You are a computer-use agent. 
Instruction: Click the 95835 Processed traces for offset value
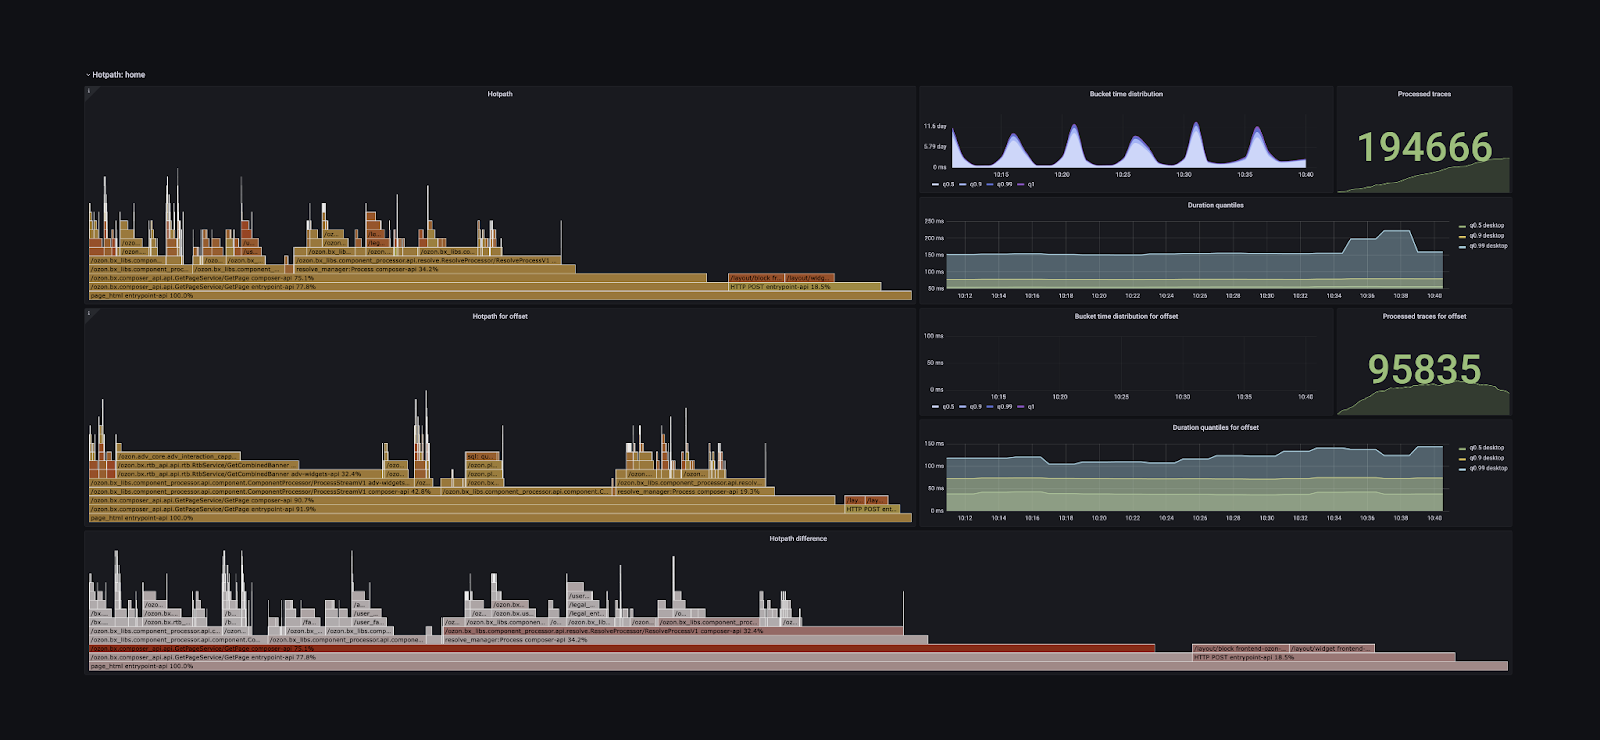point(1424,370)
